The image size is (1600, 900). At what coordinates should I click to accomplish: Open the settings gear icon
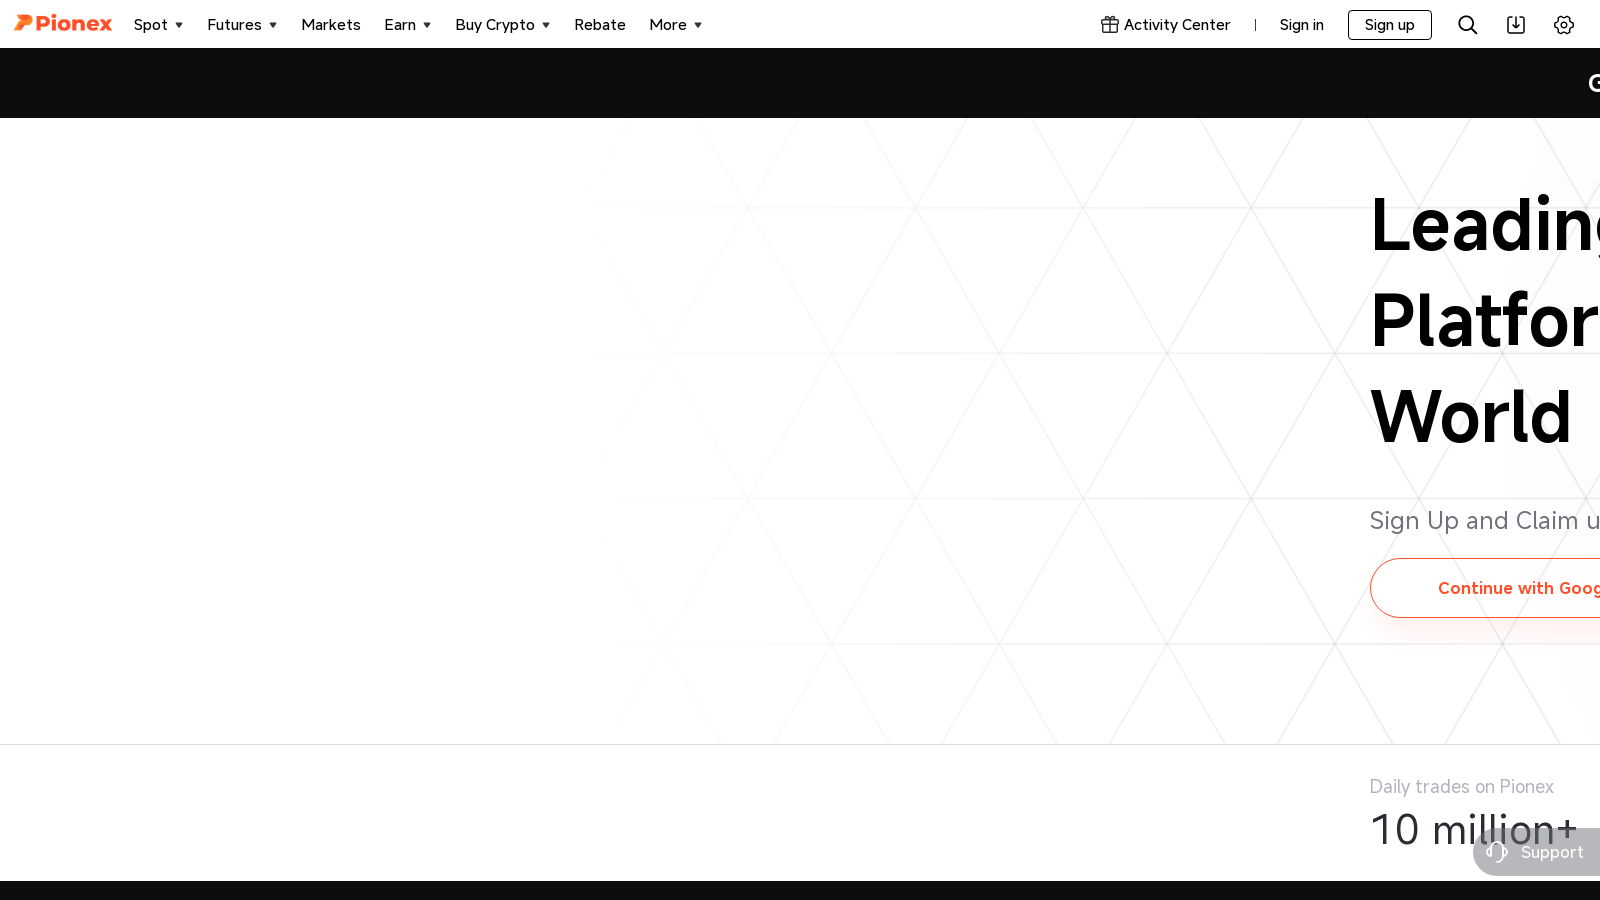tap(1564, 25)
